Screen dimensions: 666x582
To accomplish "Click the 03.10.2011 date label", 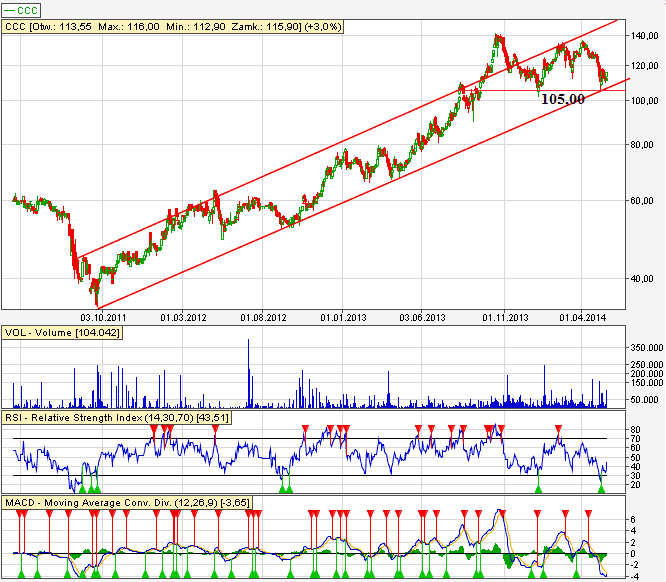I will [x=103, y=317].
